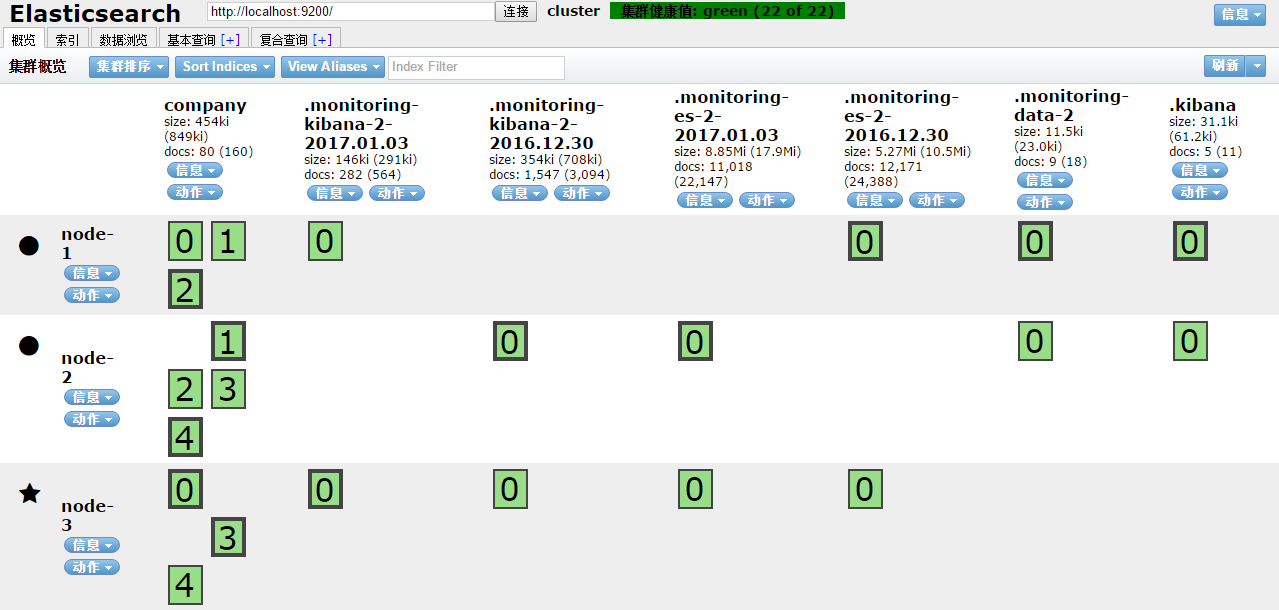Open 动作 dropdown for .monitoring-data-2
1279x610 pixels.
click(x=1045, y=202)
